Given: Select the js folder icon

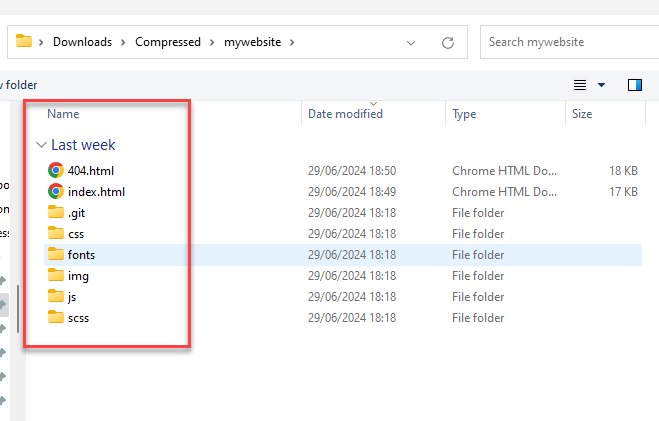Looking at the screenshot, I should pyautogui.click(x=55, y=296).
